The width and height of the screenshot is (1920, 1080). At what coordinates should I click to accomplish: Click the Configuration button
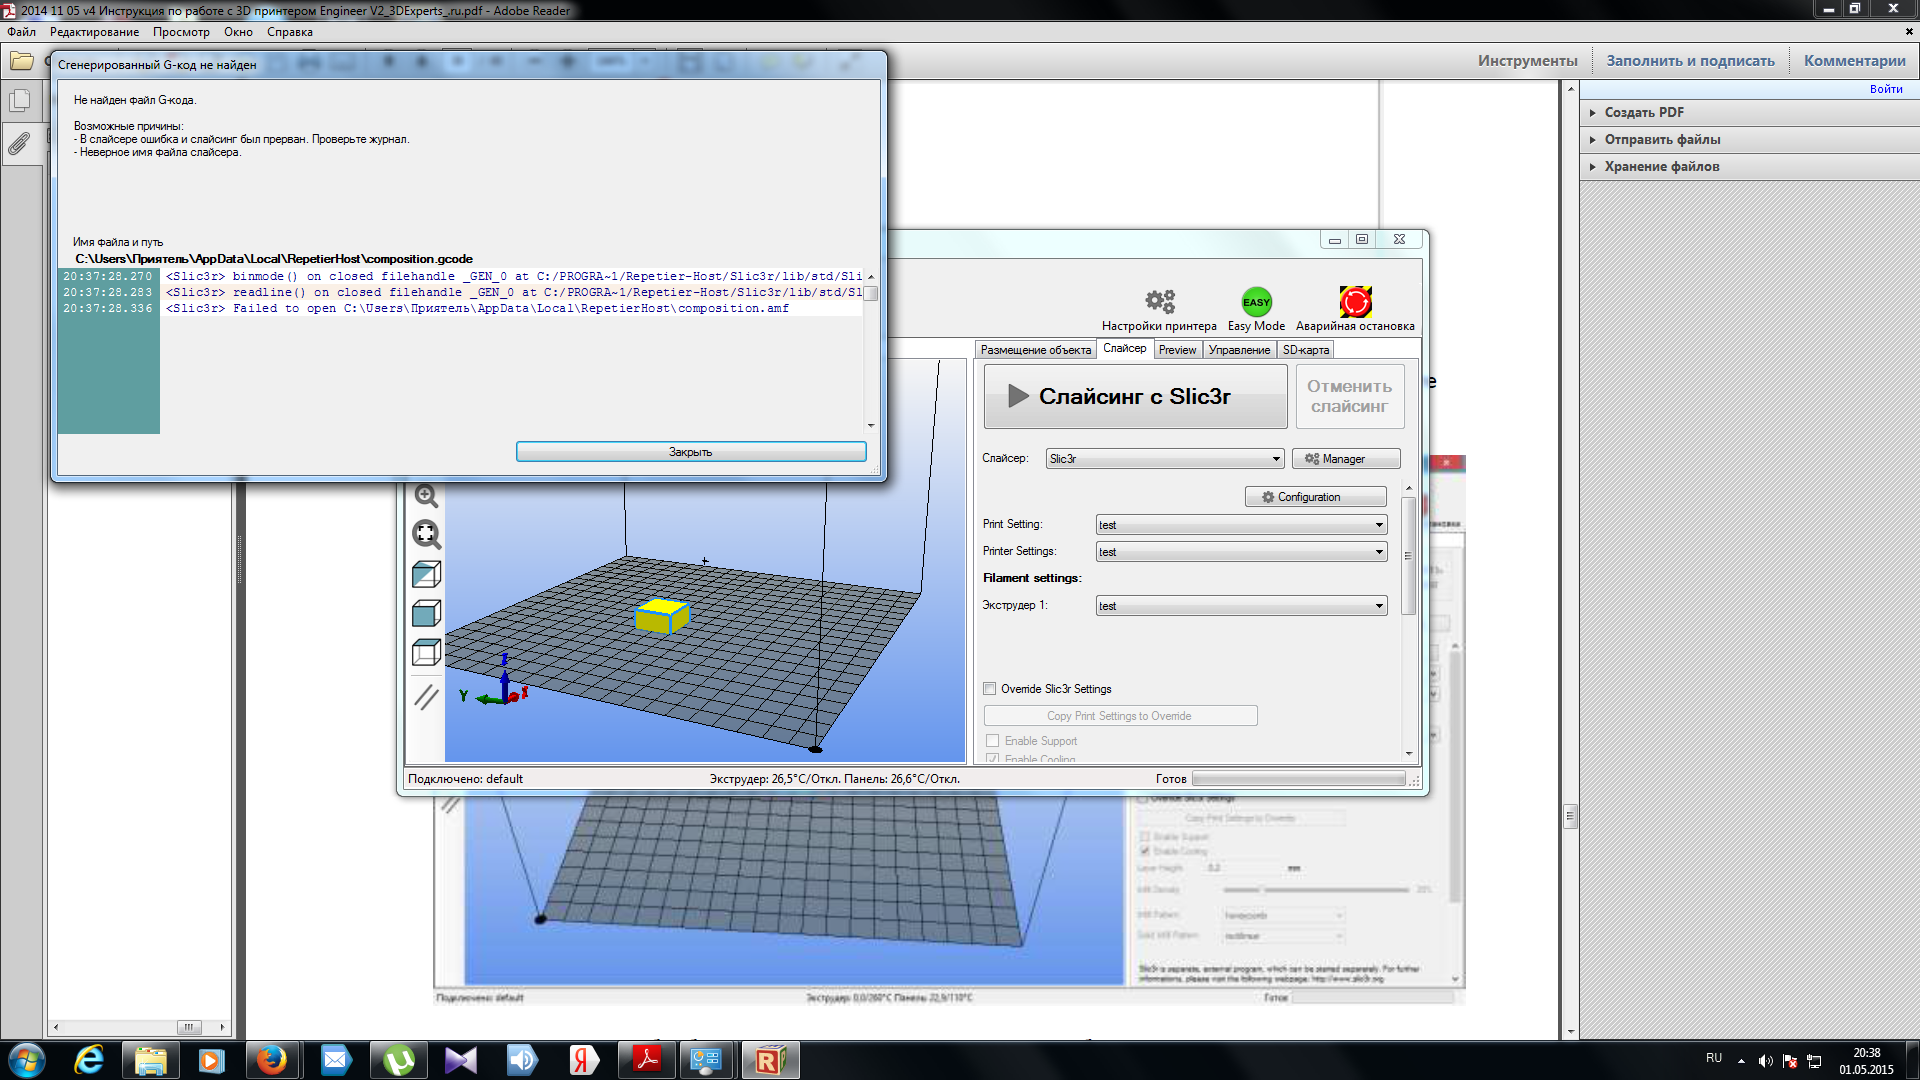coord(1316,497)
